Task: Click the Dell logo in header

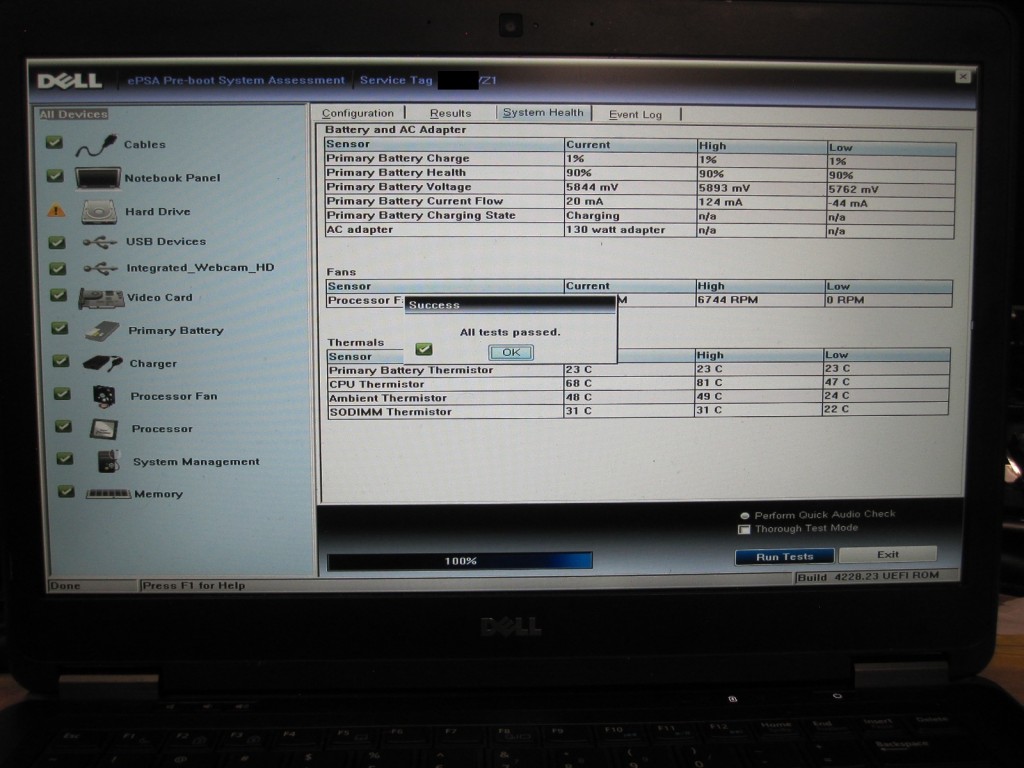Action: click(69, 81)
